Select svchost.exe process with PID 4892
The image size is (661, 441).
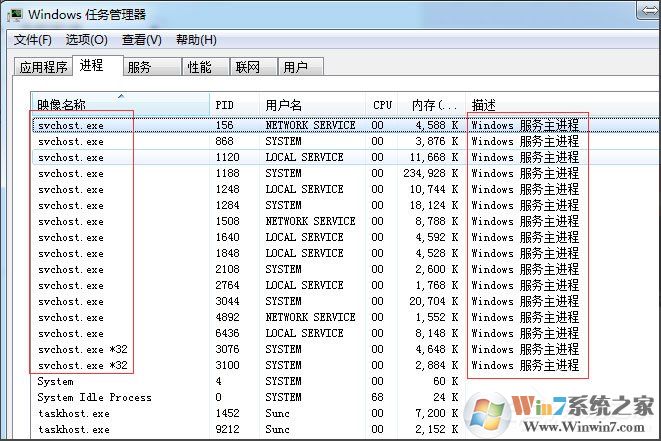[x=346, y=317]
